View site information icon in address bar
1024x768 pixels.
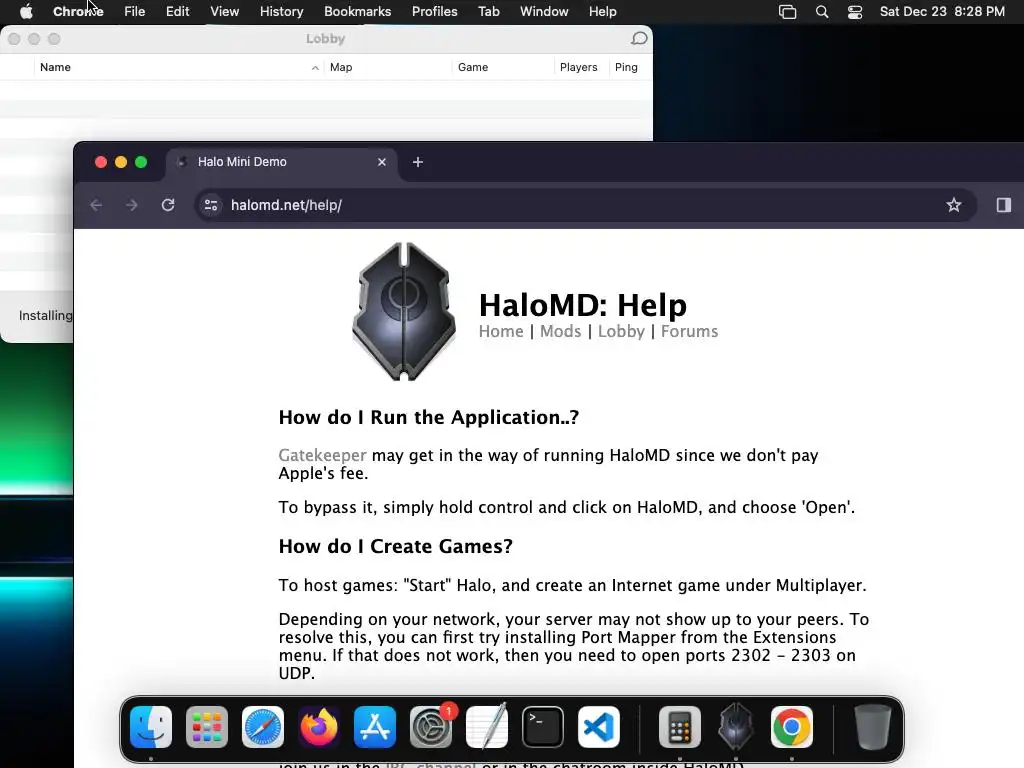tap(211, 205)
